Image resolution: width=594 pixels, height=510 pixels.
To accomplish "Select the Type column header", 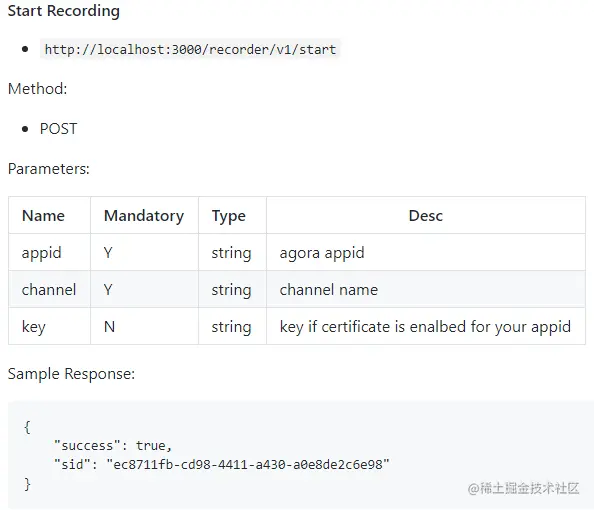I will coord(228,216).
